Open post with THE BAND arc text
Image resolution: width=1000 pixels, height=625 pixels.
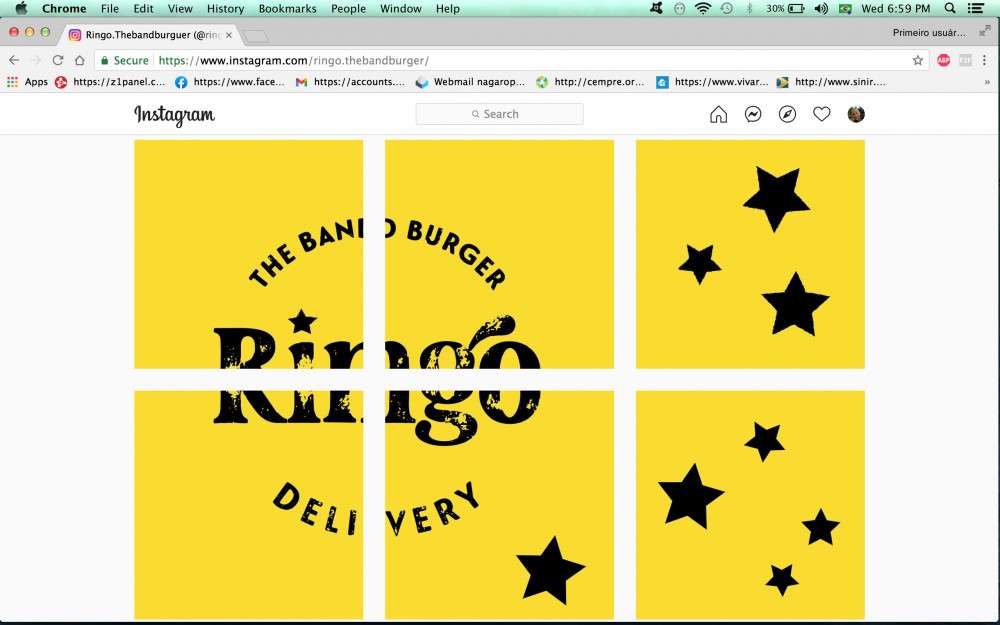[x=249, y=254]
